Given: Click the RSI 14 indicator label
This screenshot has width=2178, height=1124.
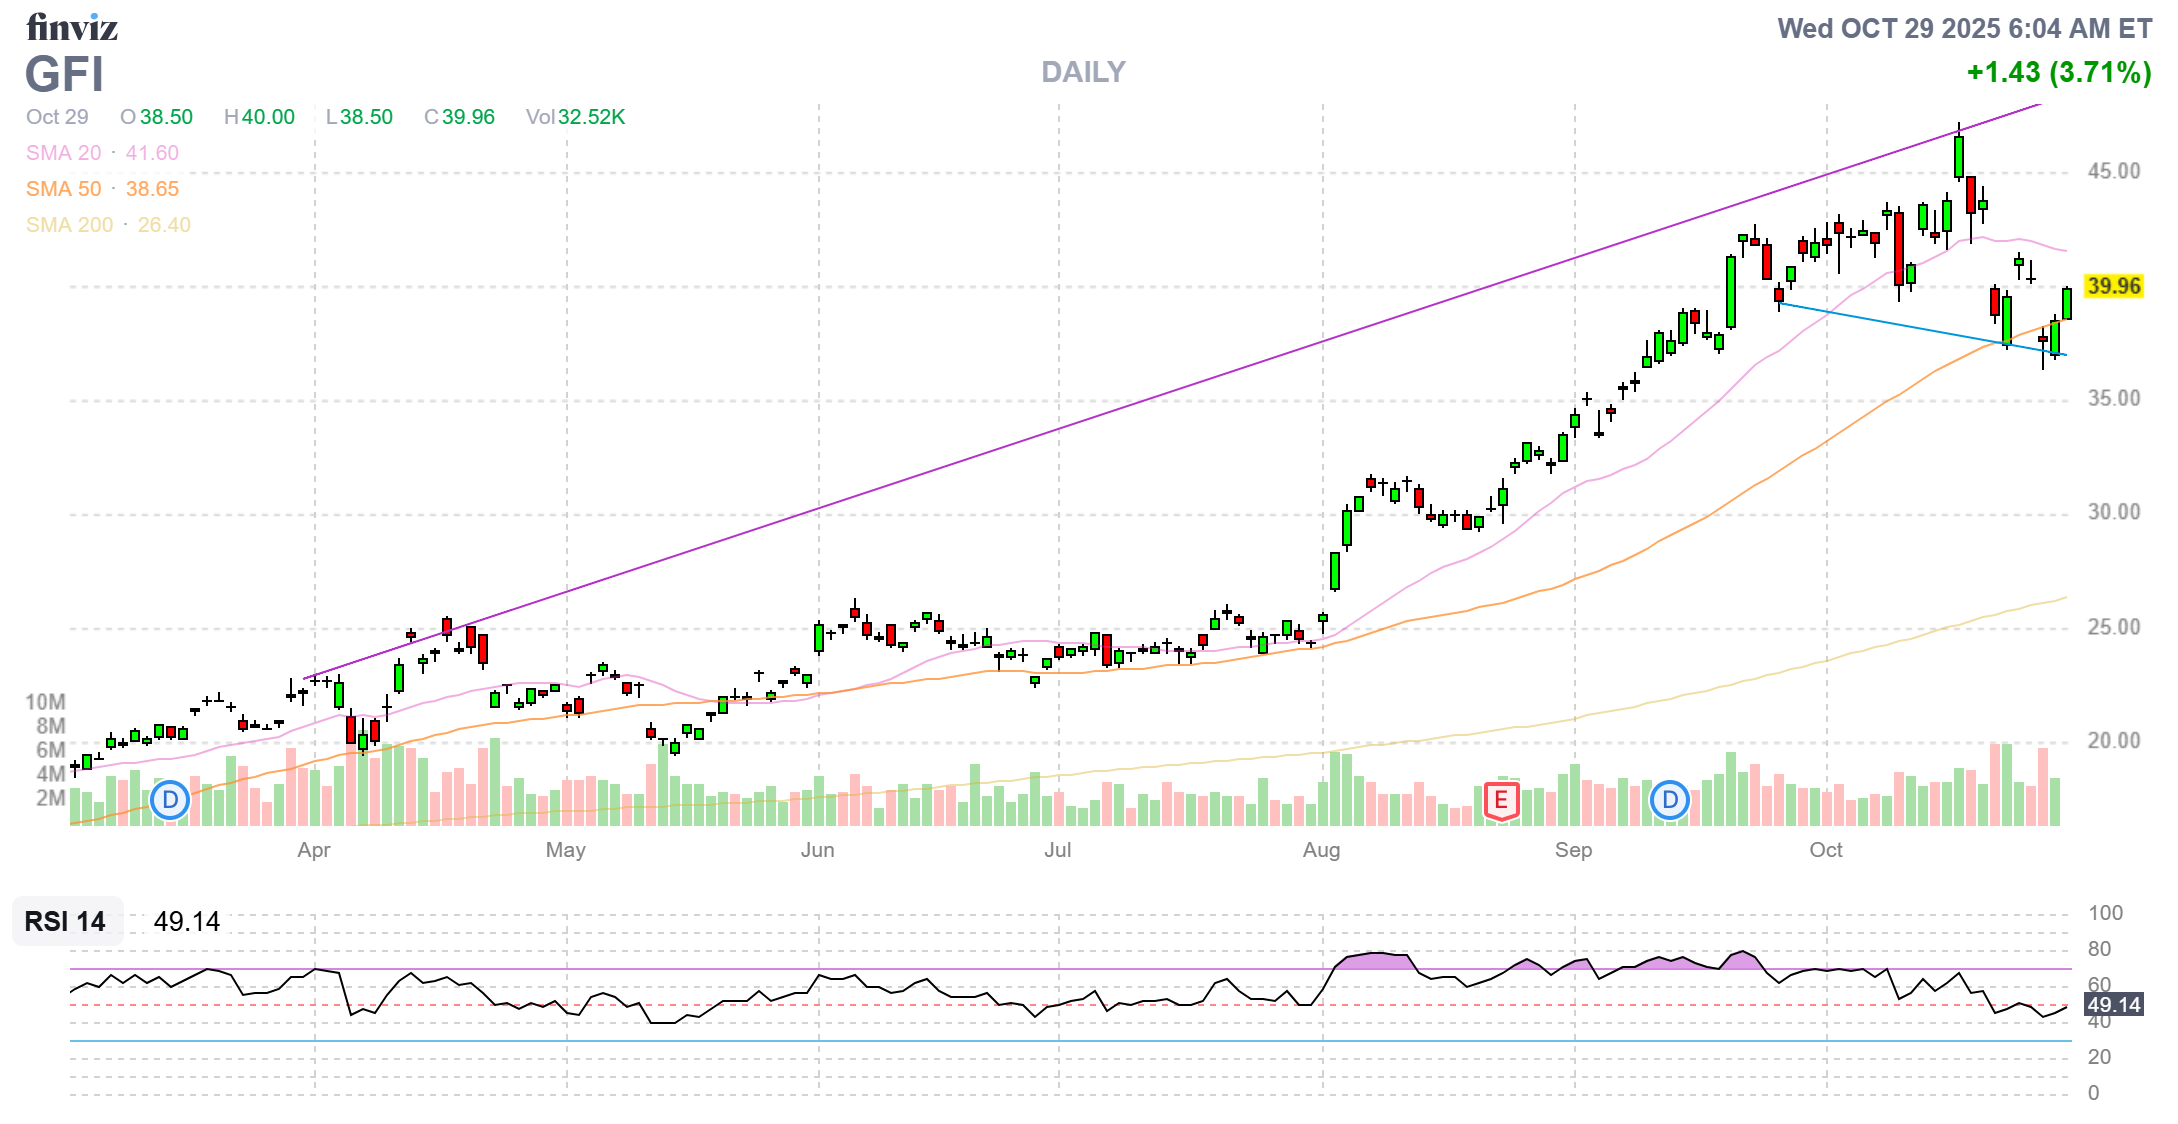Looking at the screenshot, I should (x=65, y=921).
